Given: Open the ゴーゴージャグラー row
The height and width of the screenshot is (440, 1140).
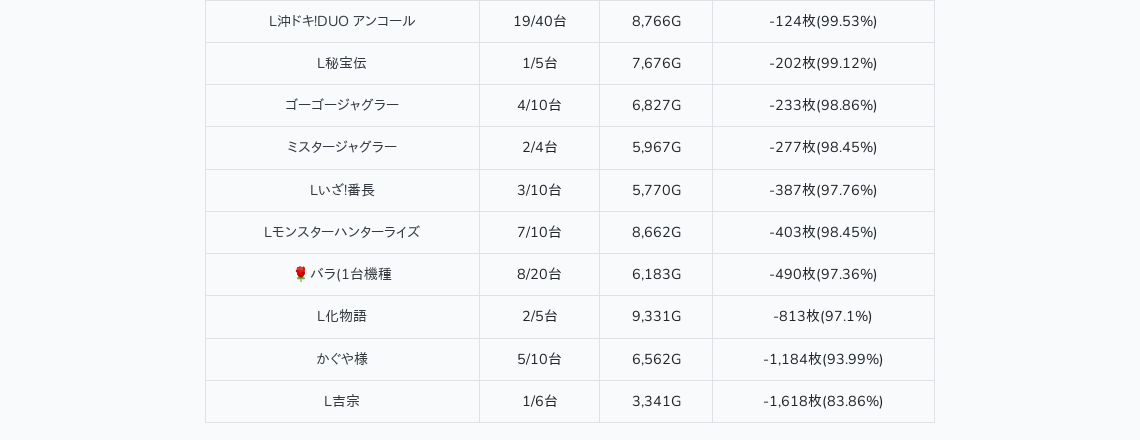Looking at the screenshot, I should pos(342,105).
